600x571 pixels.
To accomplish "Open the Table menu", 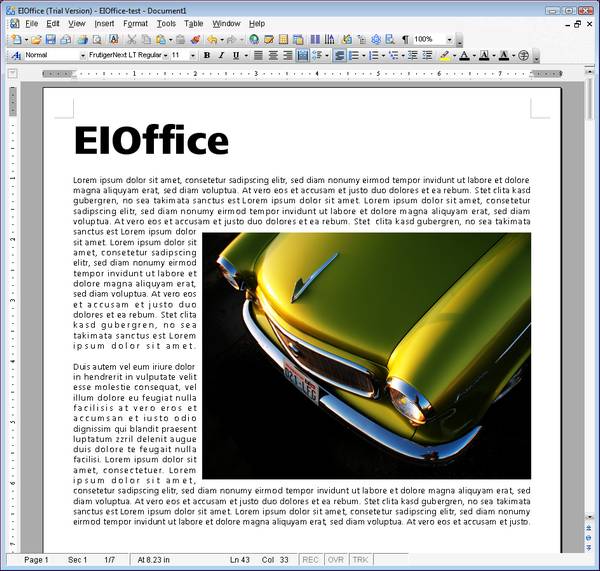I will pyautogui.click(x=193, y=24).
